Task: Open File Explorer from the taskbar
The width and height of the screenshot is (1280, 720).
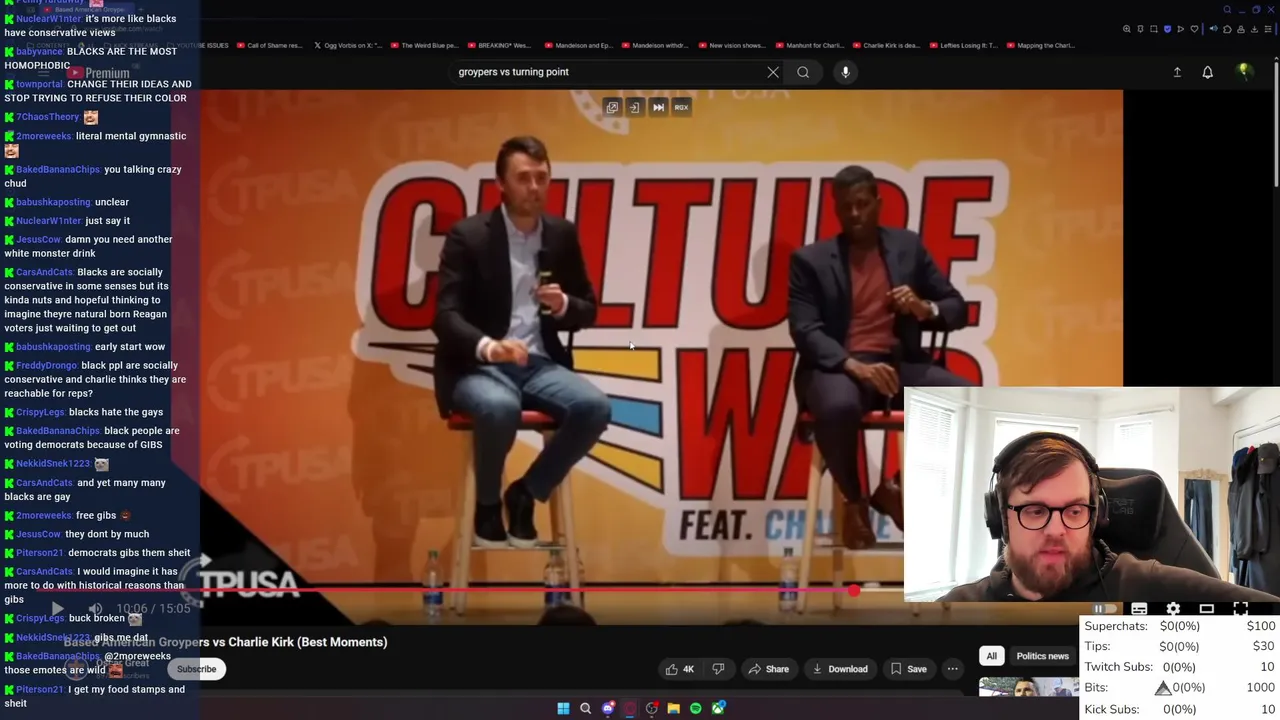Action: (x=673, y=708)
